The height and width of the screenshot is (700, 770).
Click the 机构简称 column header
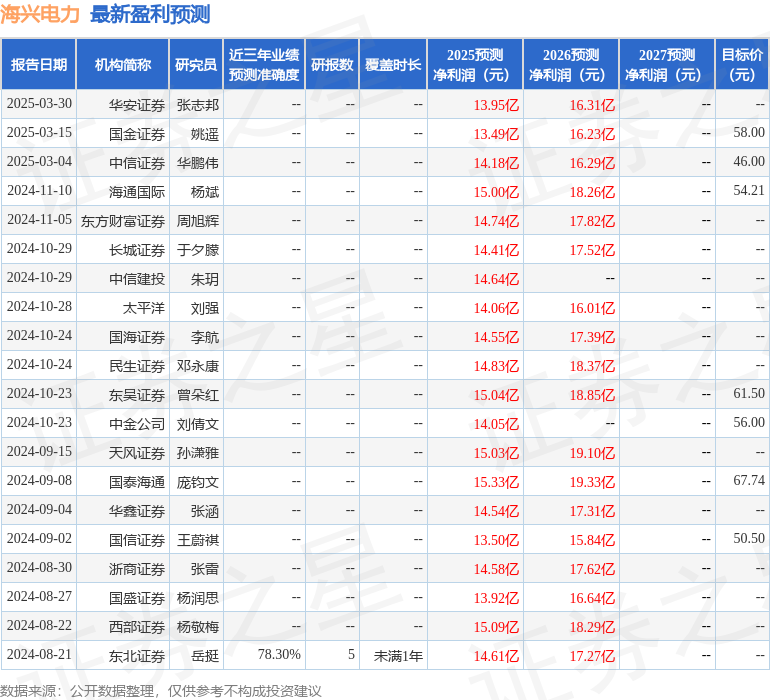pyautogui.click(x=122, y=65)
